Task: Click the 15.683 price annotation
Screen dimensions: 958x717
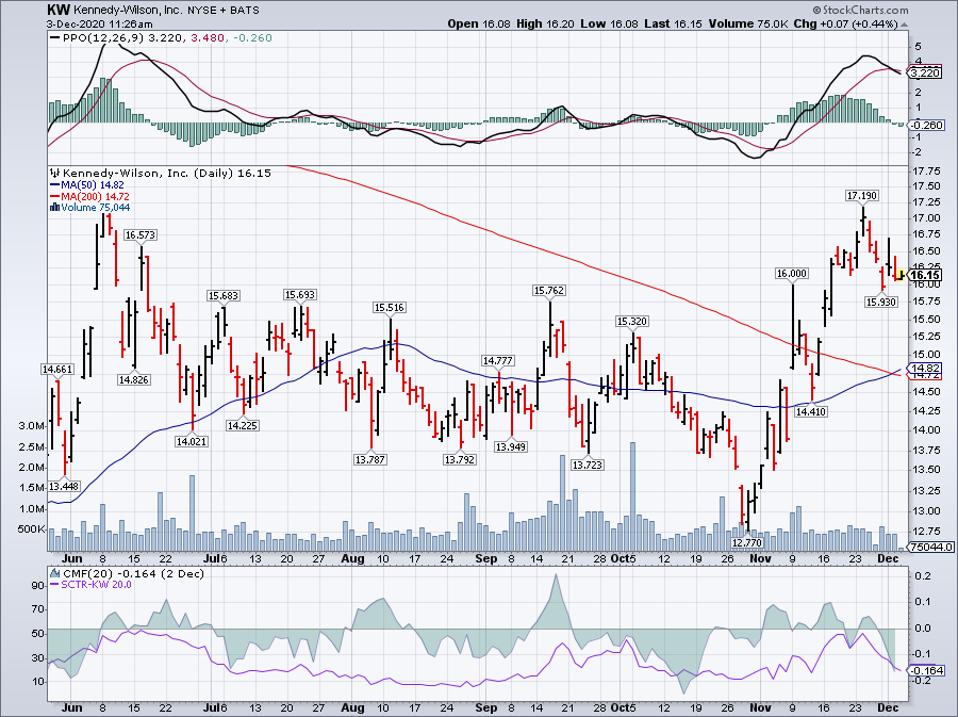Action: [x=224, y=296]
